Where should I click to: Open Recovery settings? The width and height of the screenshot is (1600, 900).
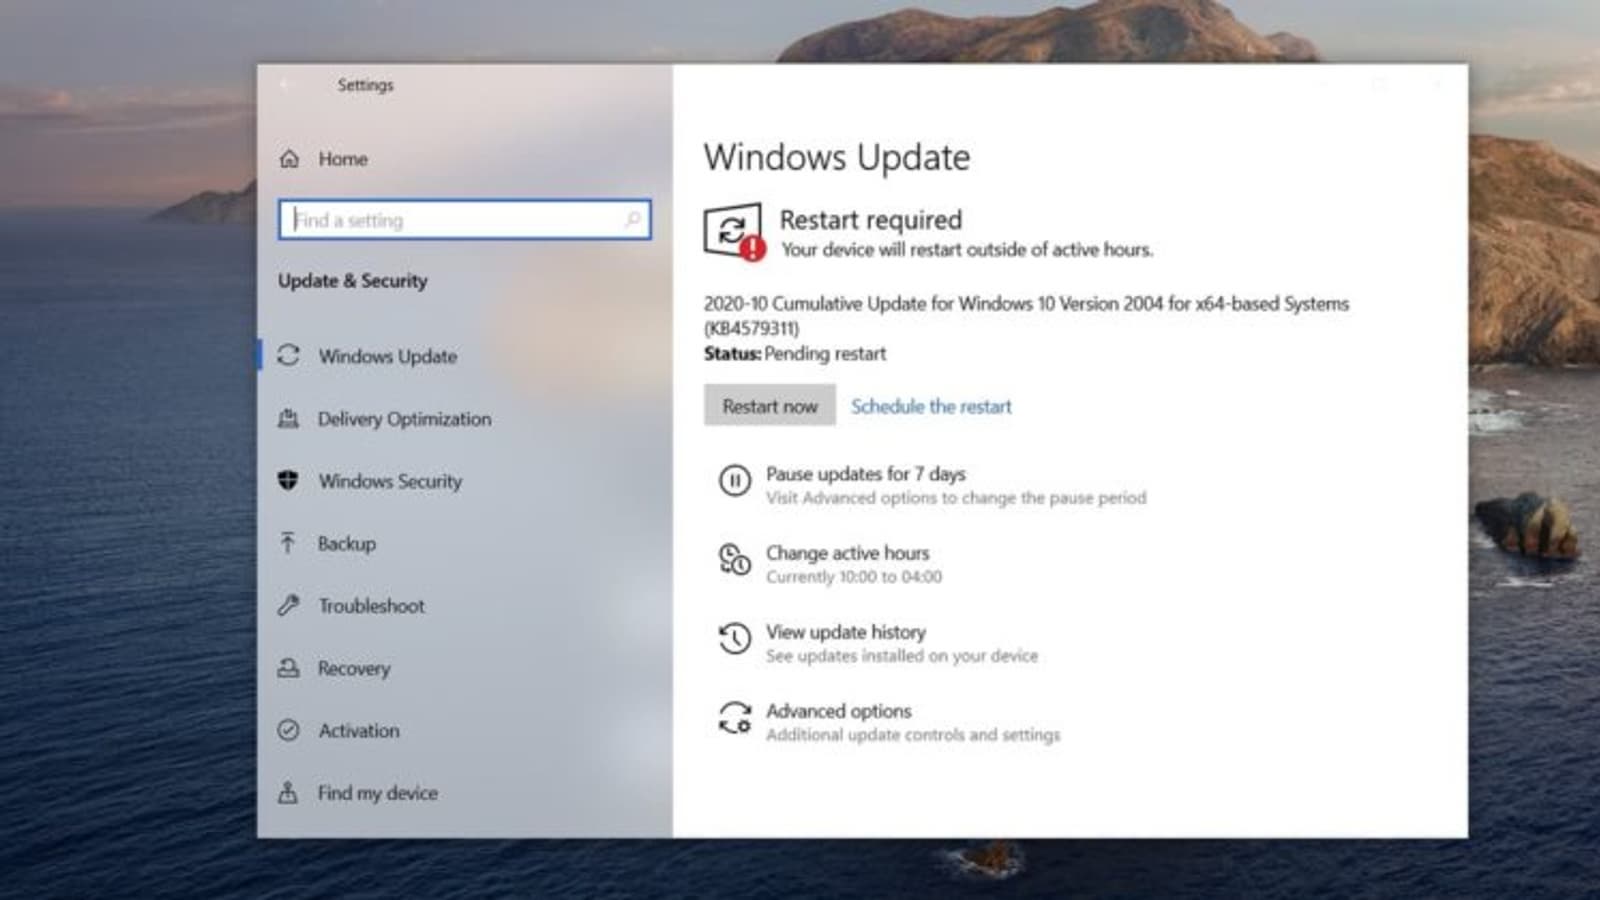pyautogui.click(x=354, y=668)
